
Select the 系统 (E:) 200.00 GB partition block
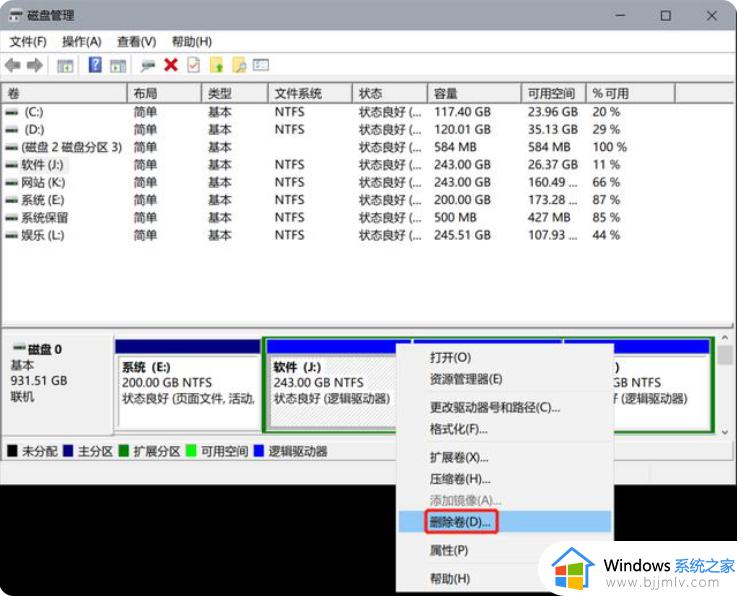pos(188,384)
